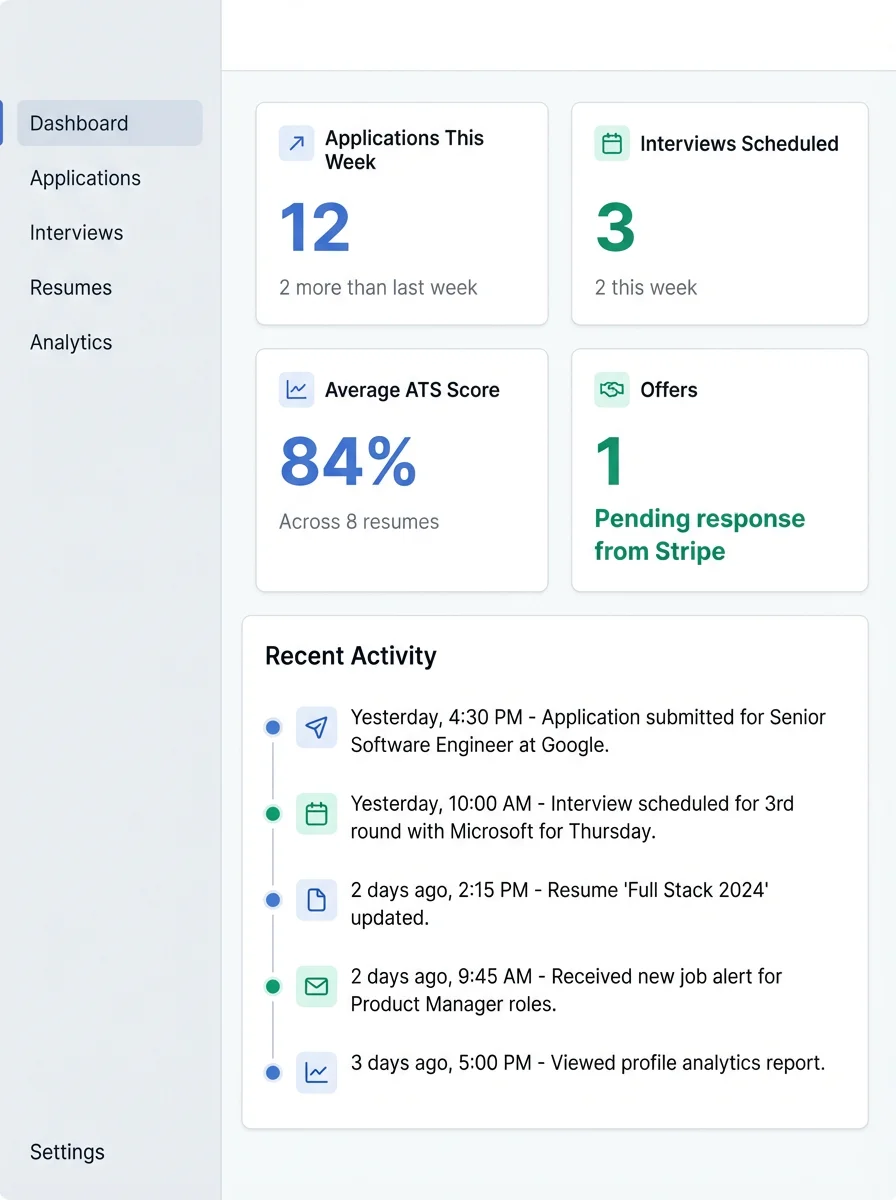Open the Product Manager job alert activity
Screen dimensions: 896x1200
point(566,990)
